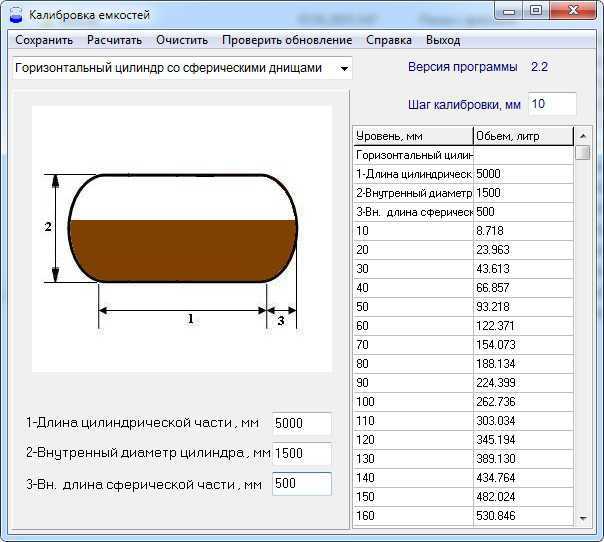Click the Уровень, мм column header
This screenshot has height=542, width=604.
click(413, 136)
